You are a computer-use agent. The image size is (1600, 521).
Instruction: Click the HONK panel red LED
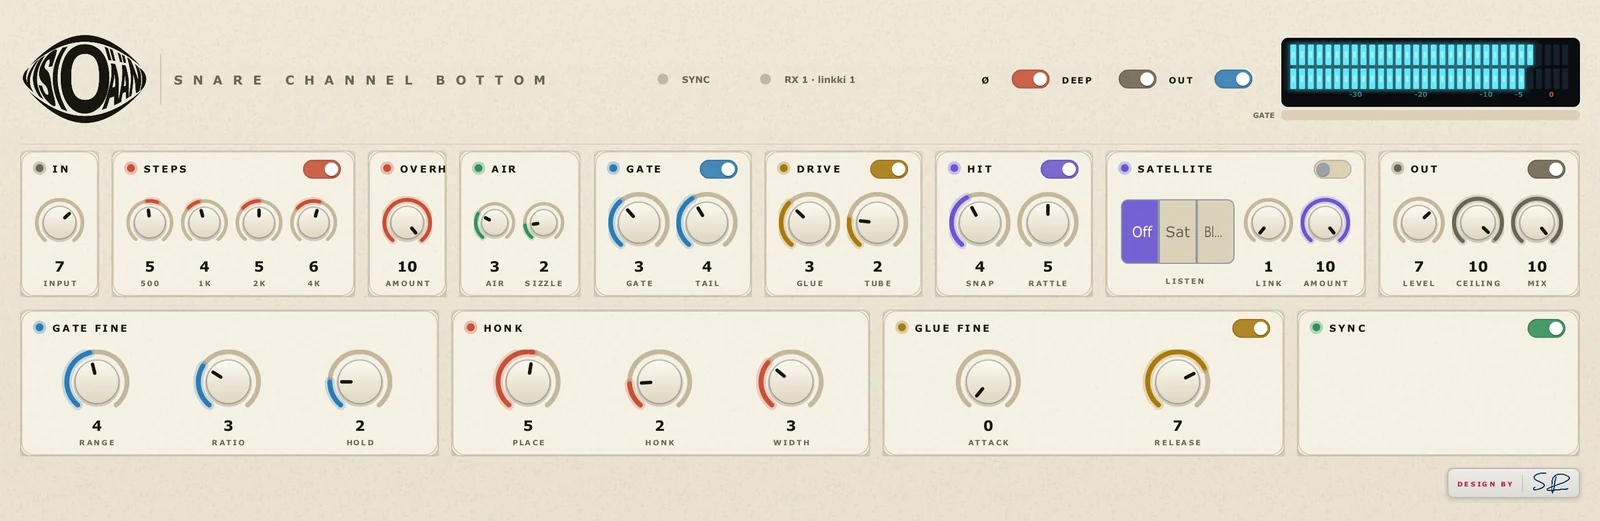click(471, 327)
